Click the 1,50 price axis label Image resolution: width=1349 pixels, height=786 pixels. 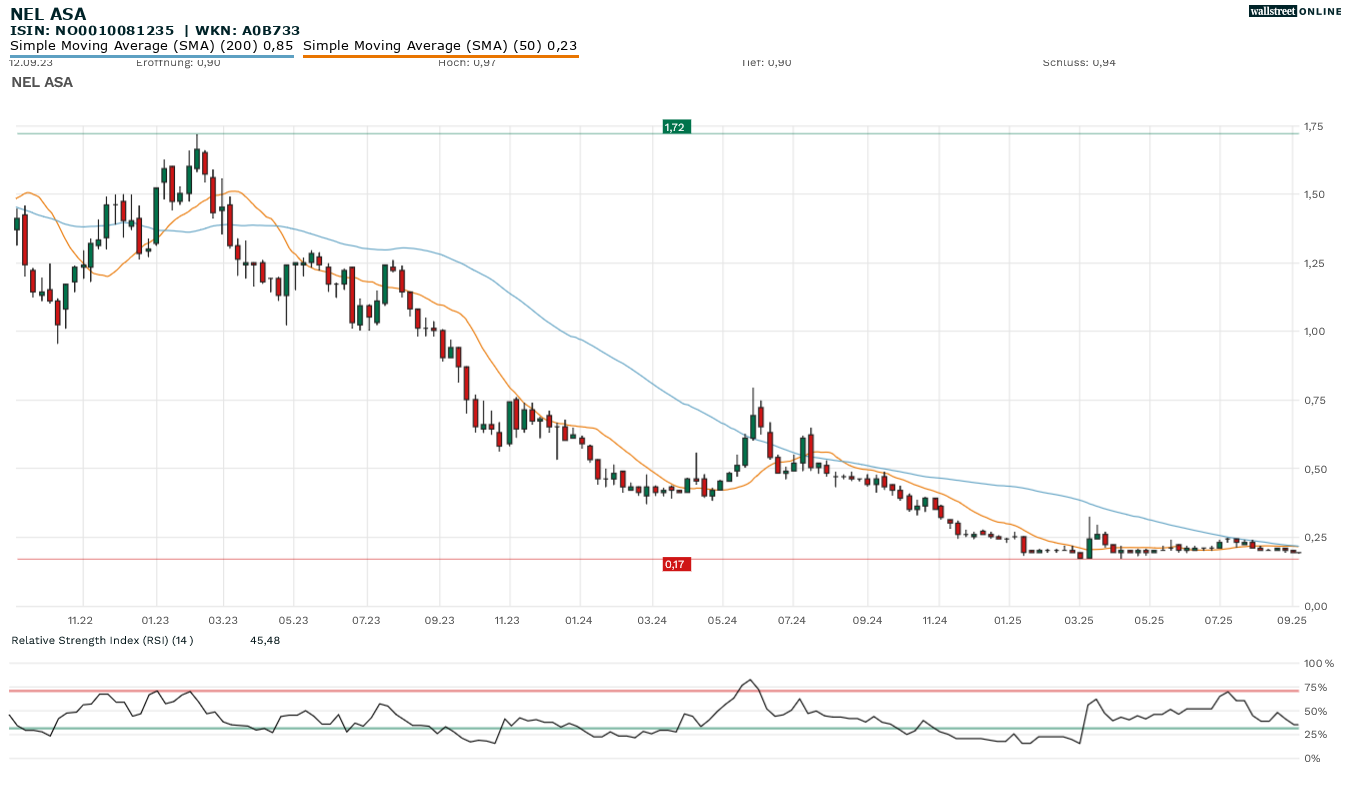[1313, 194]
